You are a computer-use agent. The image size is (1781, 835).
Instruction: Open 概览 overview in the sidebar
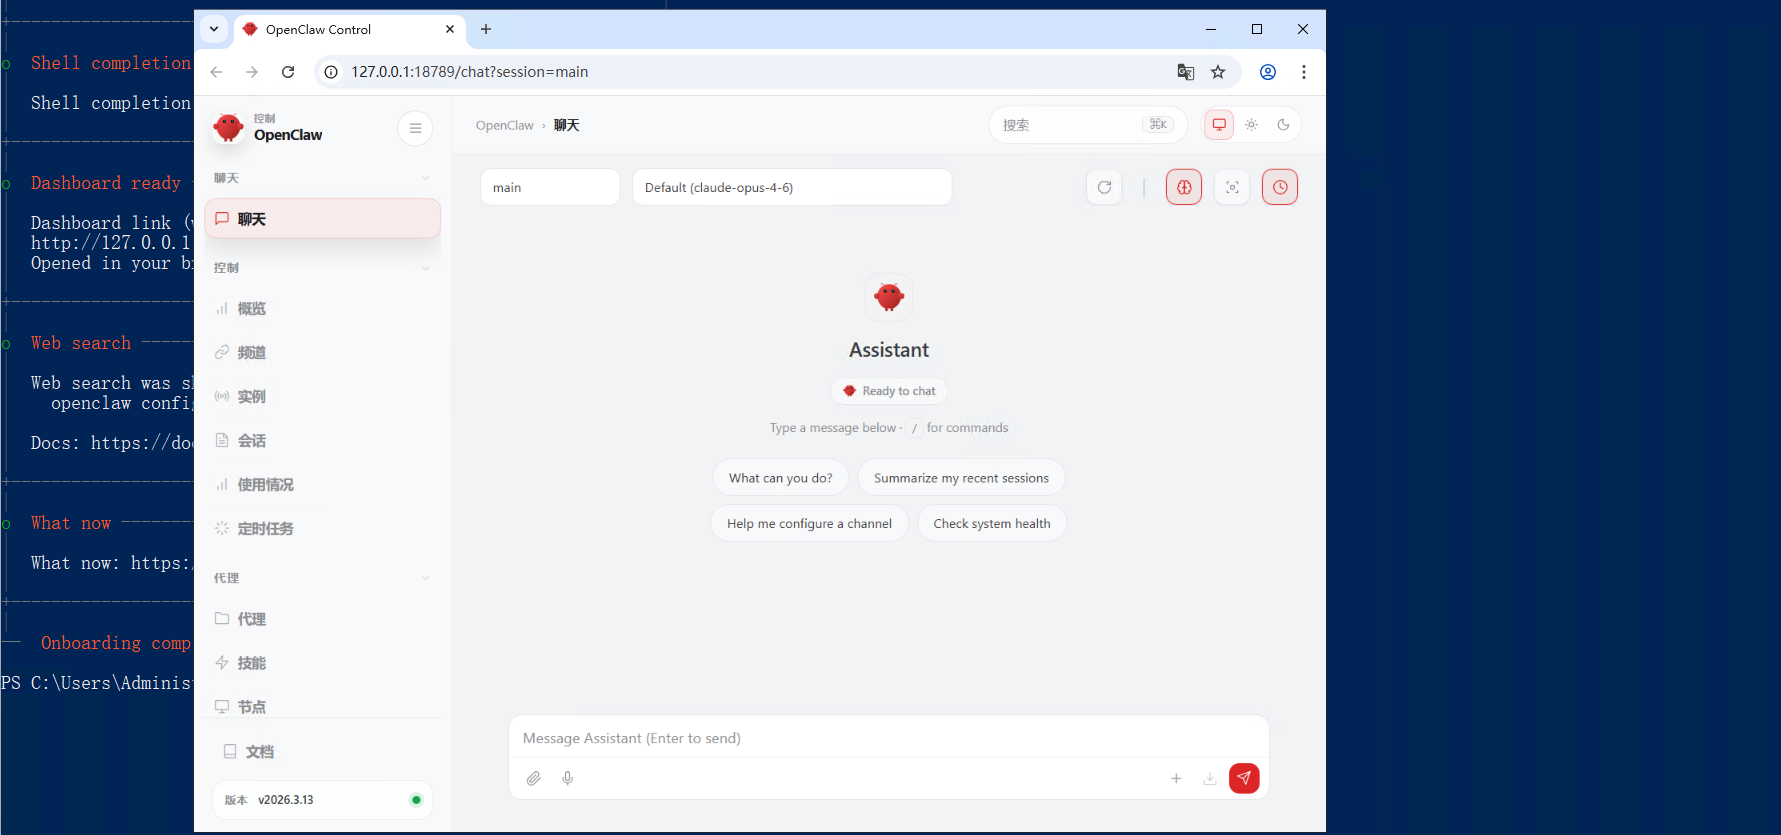tap(252, 309)
